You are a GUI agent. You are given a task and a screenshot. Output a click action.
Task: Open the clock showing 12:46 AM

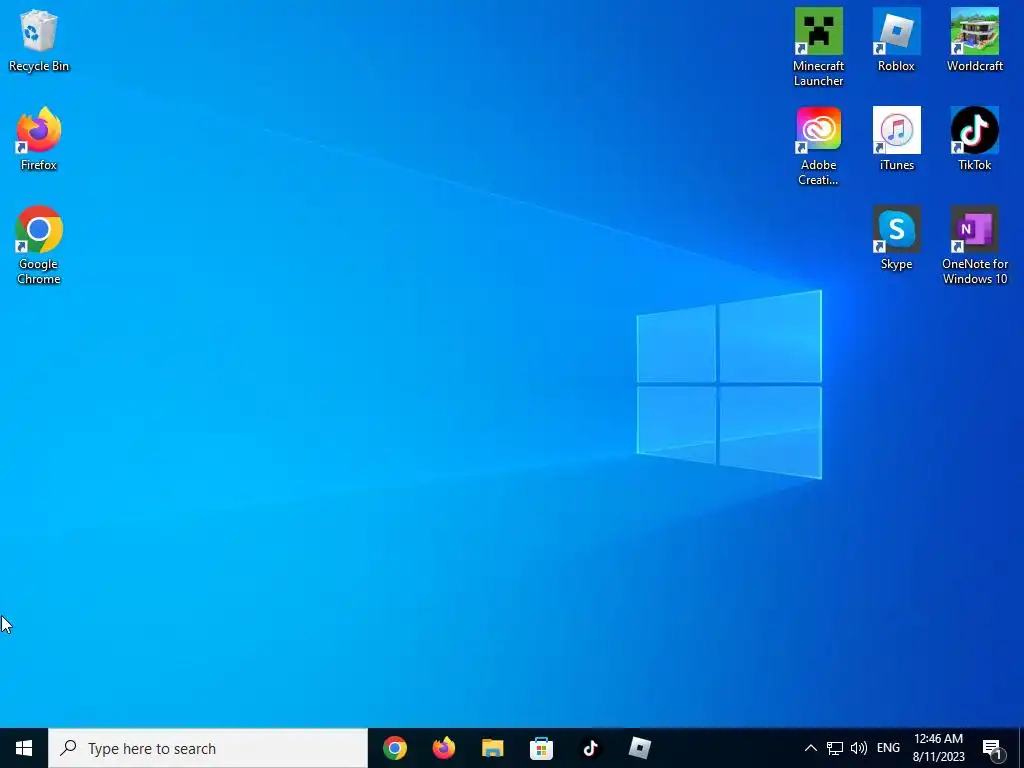(938, 748)
